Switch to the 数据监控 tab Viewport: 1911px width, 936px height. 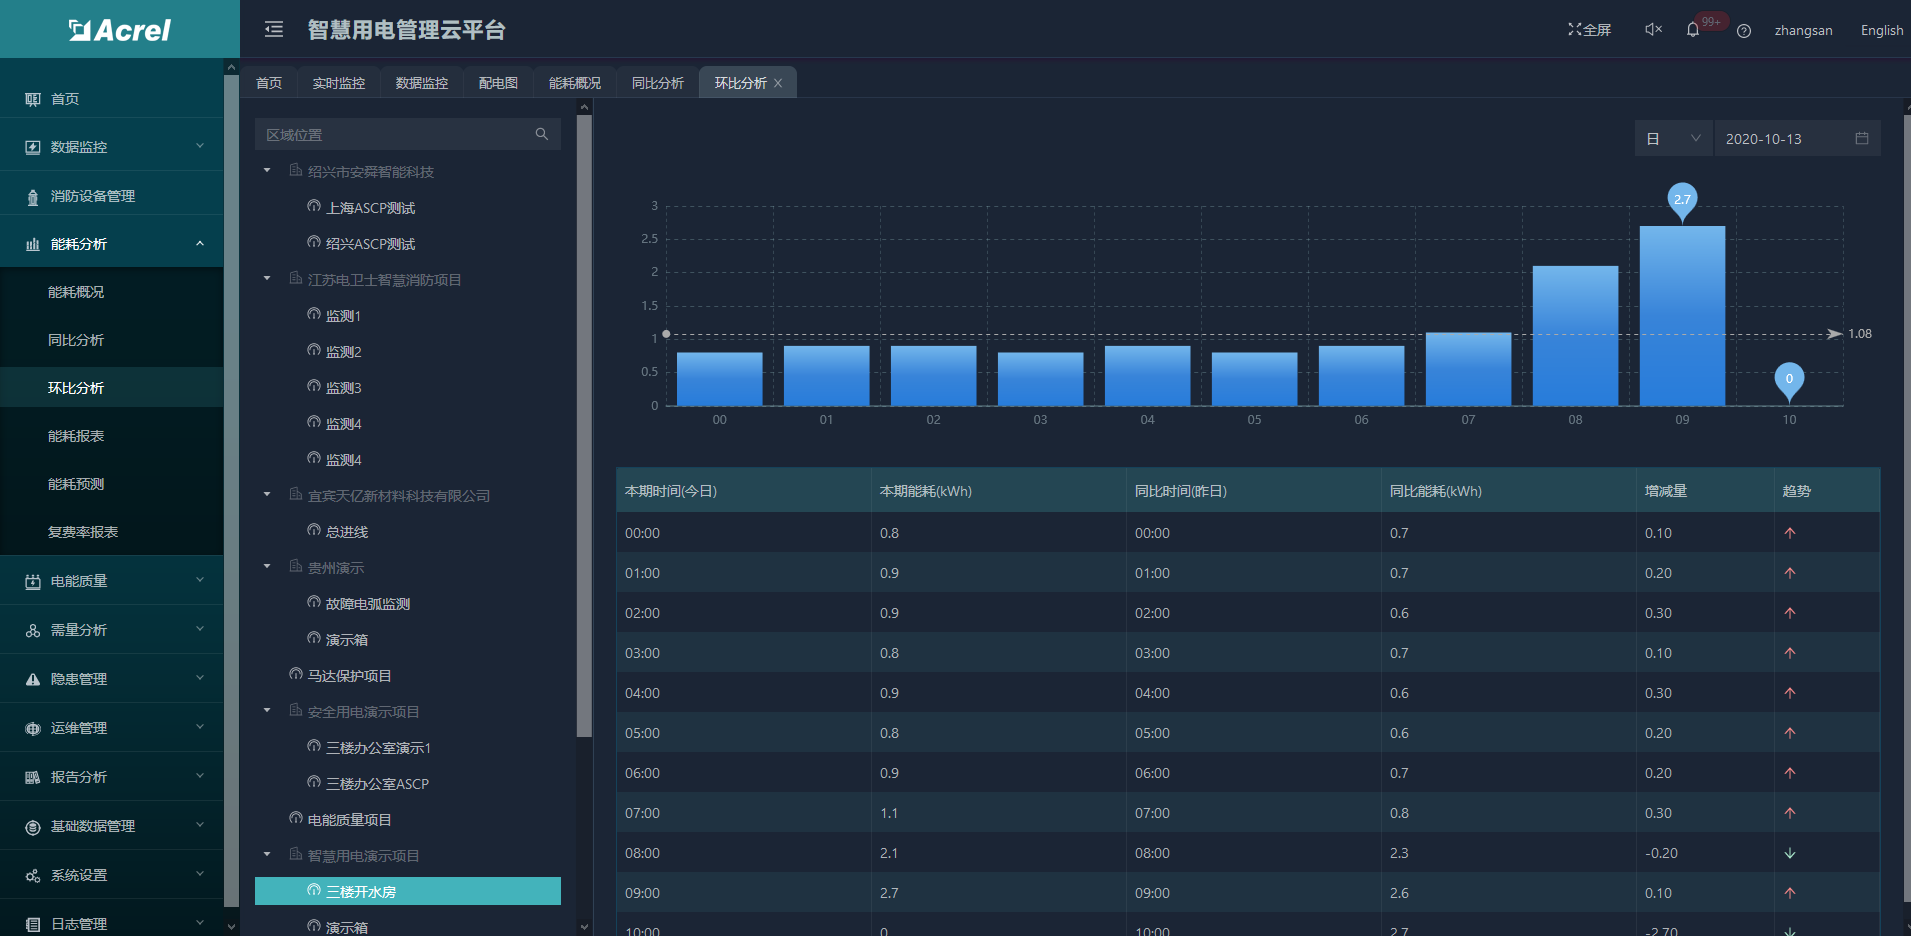(x=422, y=83)
